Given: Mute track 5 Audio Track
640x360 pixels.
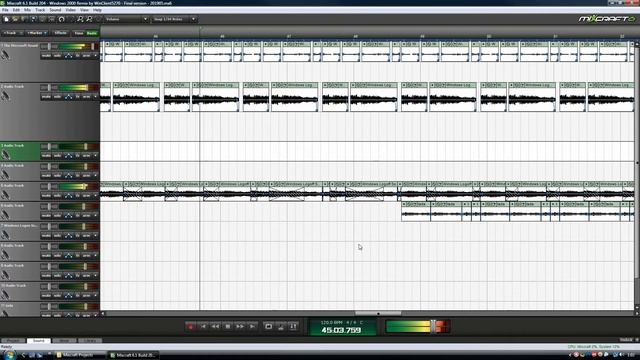Looking at the screenshot, I should [46, 196].
